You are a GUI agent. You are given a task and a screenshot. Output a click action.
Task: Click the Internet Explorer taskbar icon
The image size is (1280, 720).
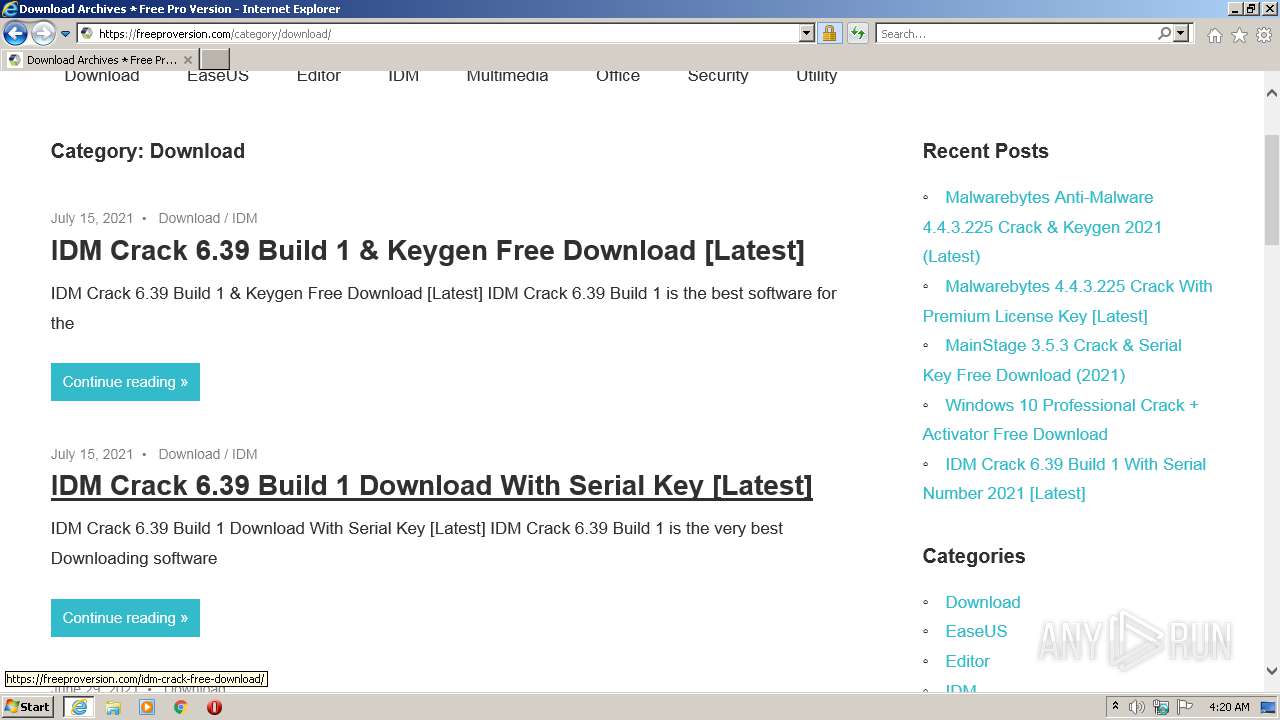[x=78, y=707]
